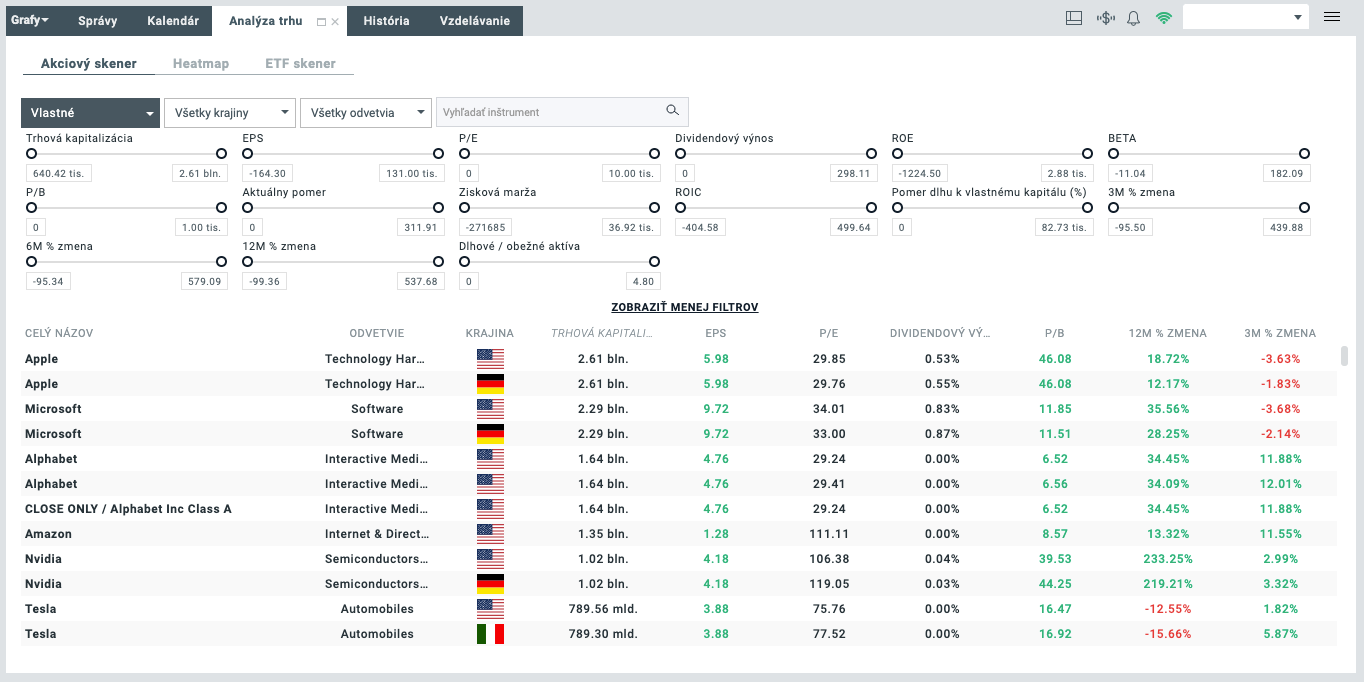The image size is (1364, 682).
Task: Expand the Vlastné preset dropdown
Action: click(x=91, y=113)
